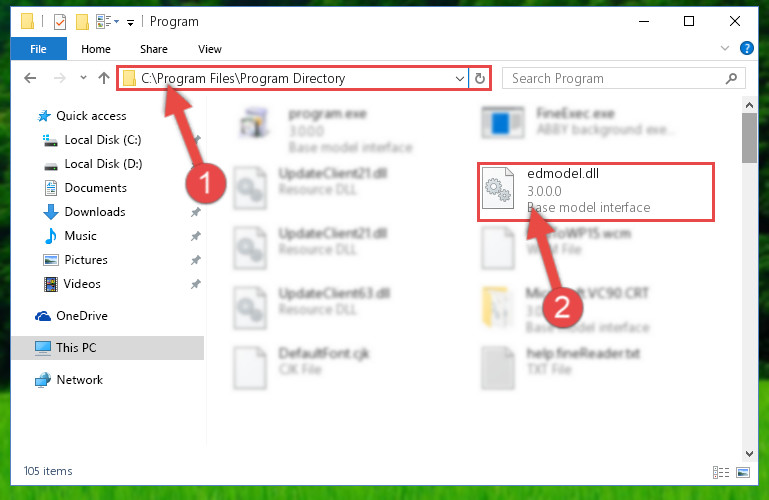Image resolution: width=769 pixels, height=500 pixels.
Task: Open Downloads in the navigation pane
Action: click(x=95, y=212)
